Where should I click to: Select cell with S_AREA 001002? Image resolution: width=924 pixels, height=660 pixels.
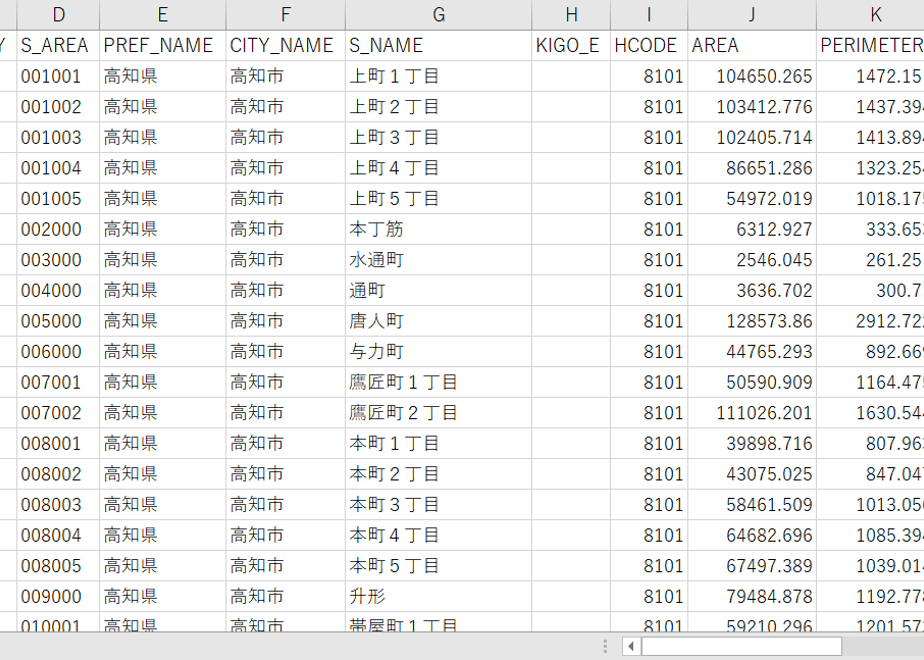point(58,107)
